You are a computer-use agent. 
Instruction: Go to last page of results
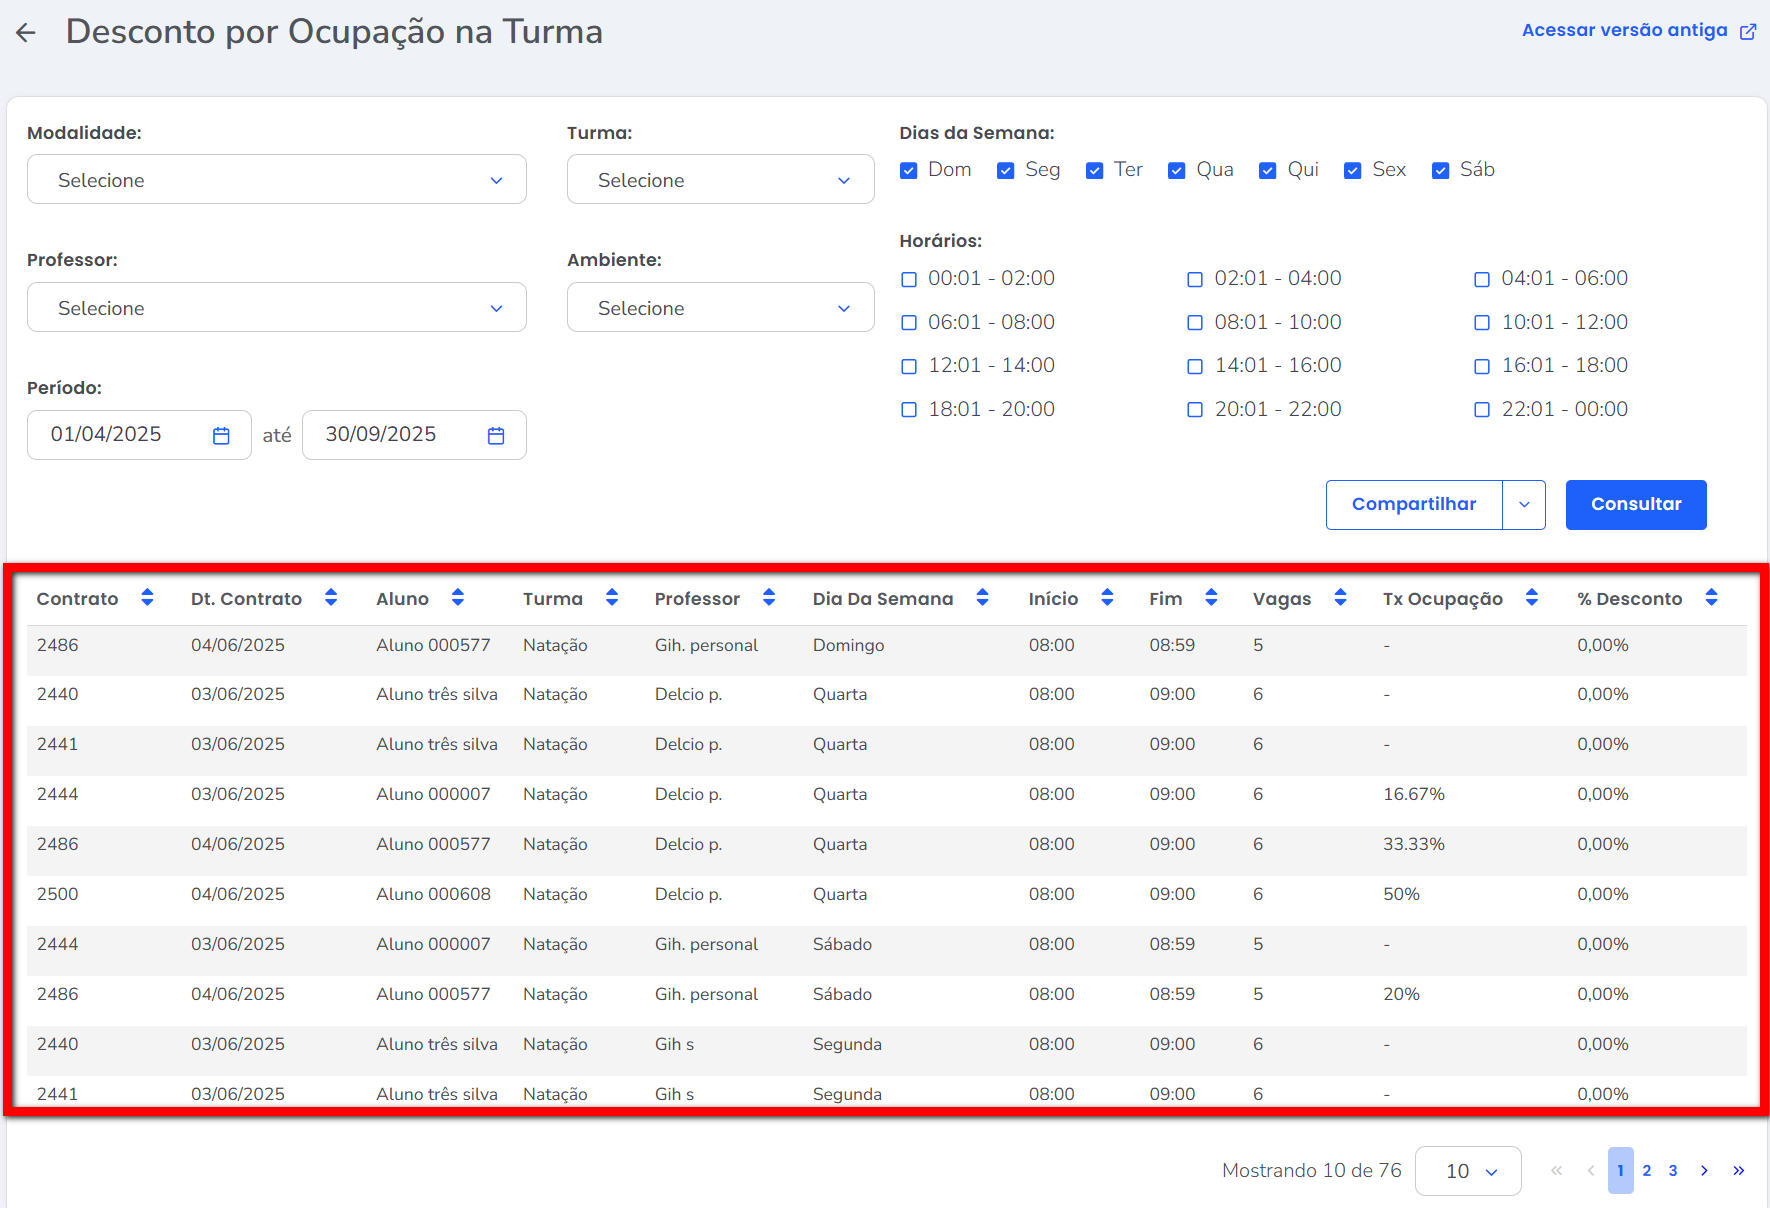point(1739,1171)
